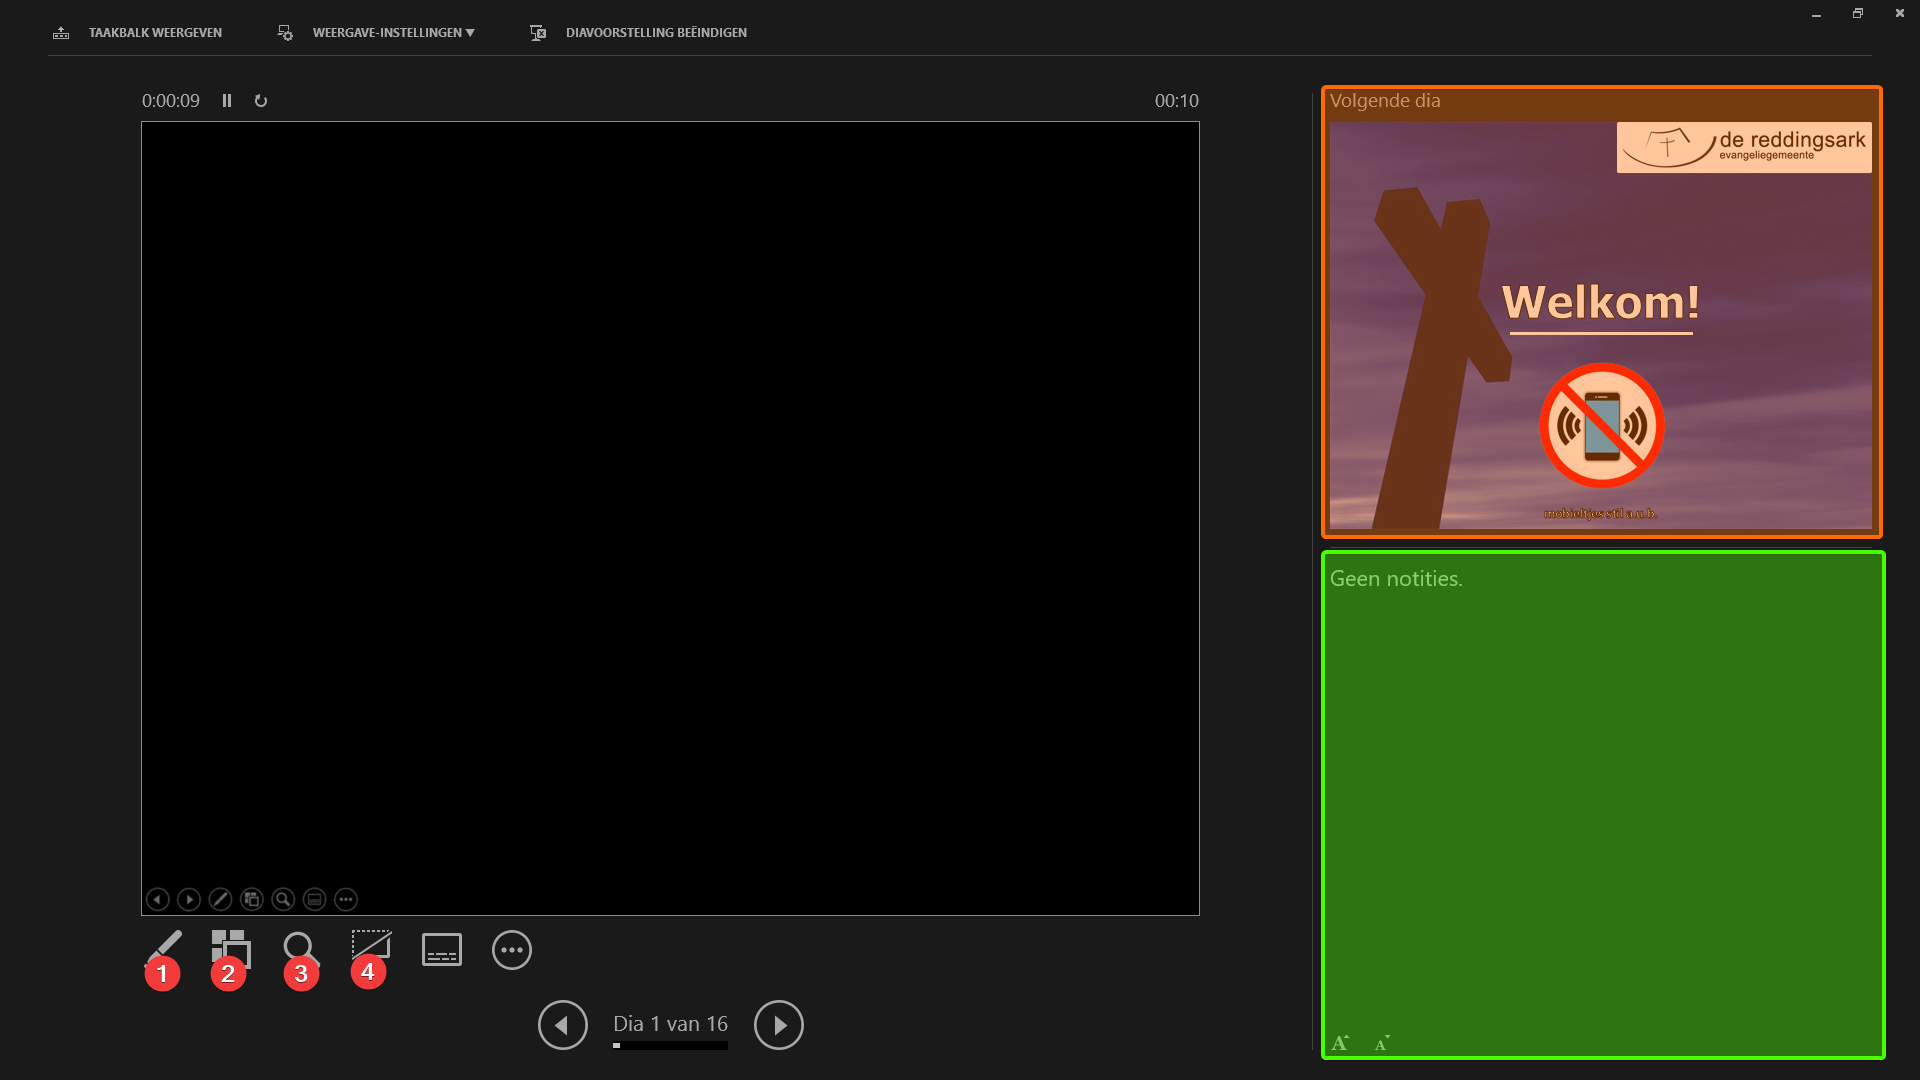
Task: Advance to next slide using large arrow
Action: click(779, 1025)
